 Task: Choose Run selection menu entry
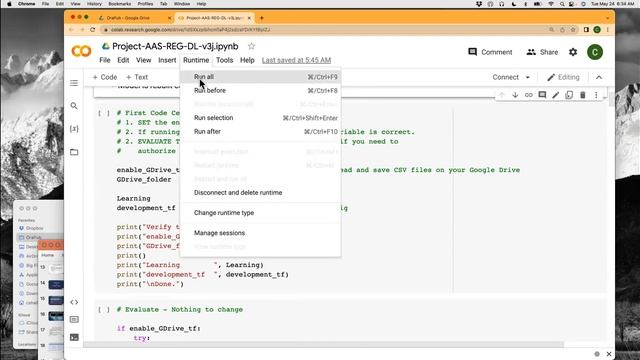click(260, 118)
